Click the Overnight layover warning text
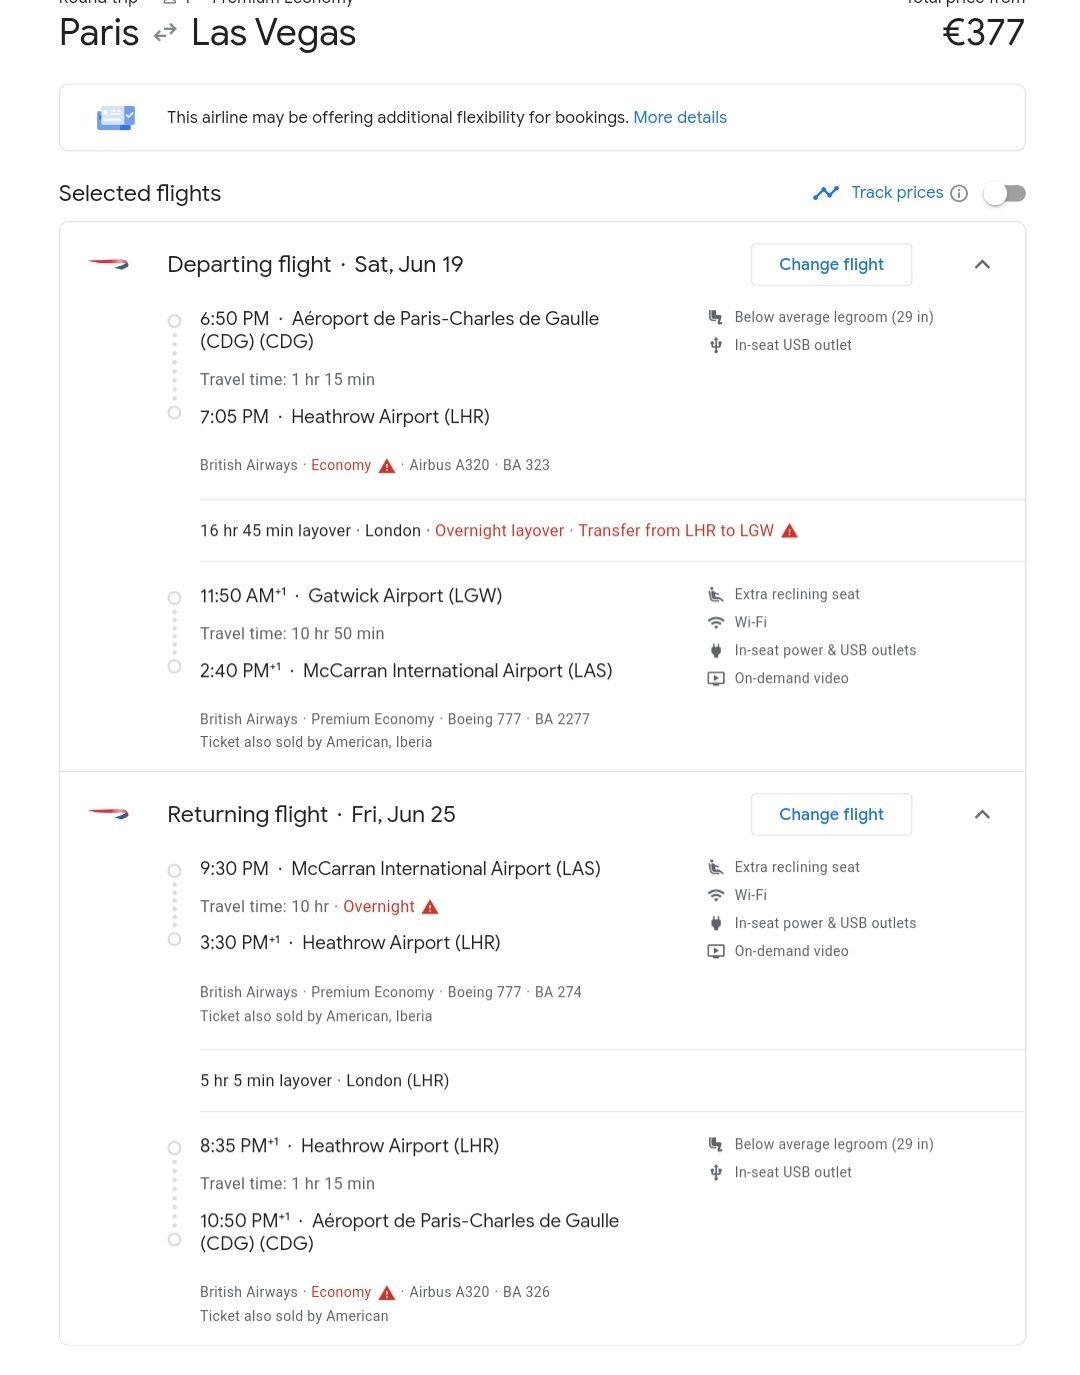Viewport: 1080px width, 1375px height. (499, 531)
